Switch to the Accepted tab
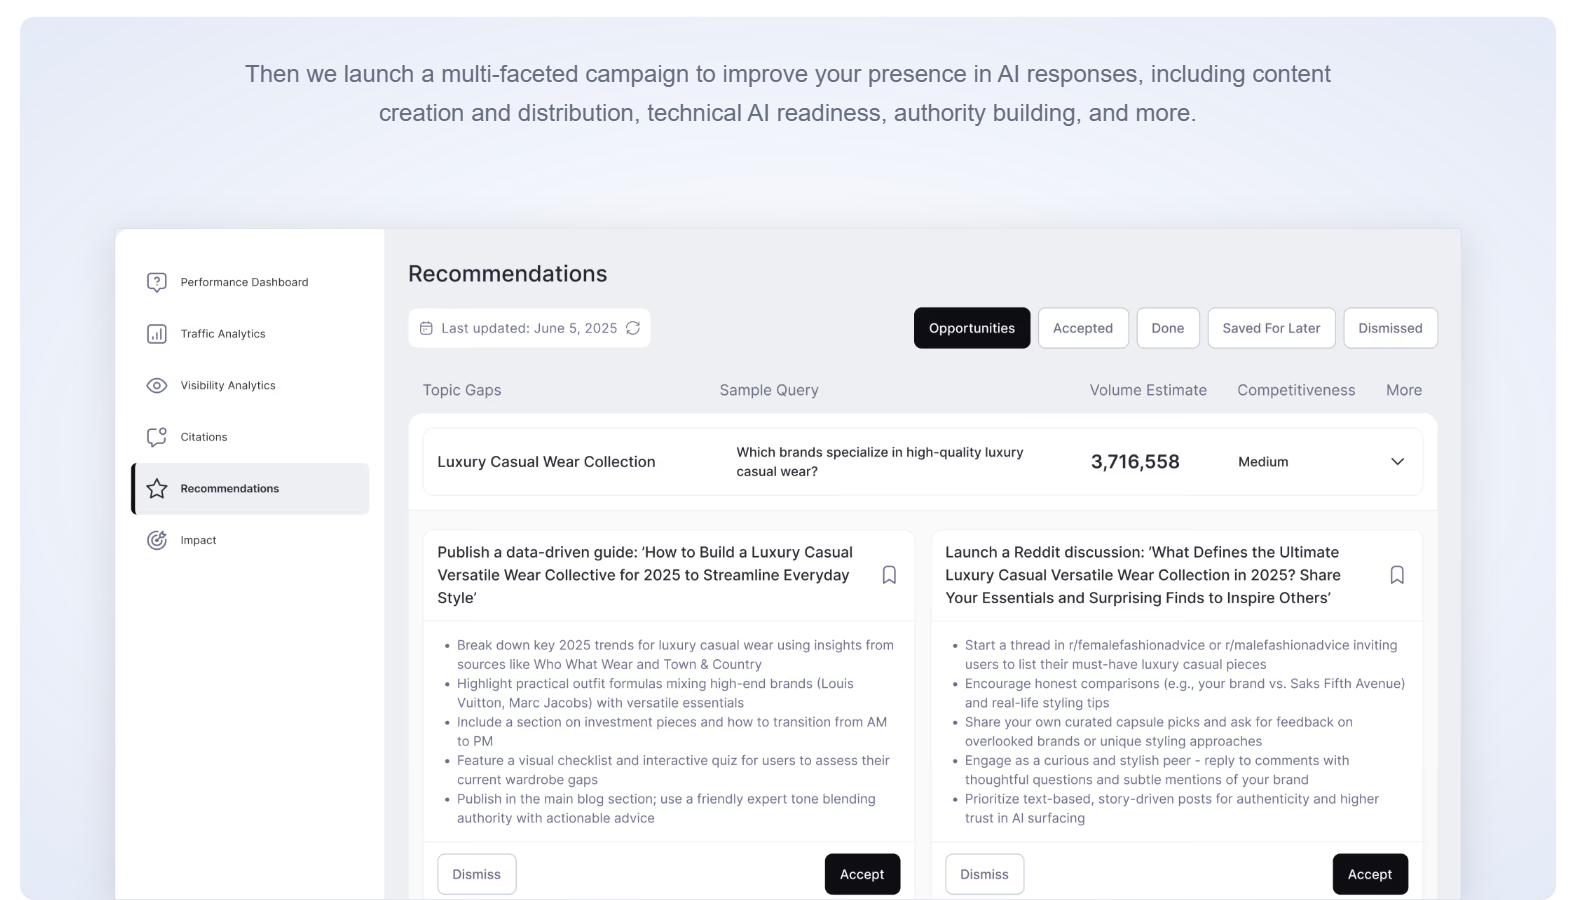 point(1082,328)
